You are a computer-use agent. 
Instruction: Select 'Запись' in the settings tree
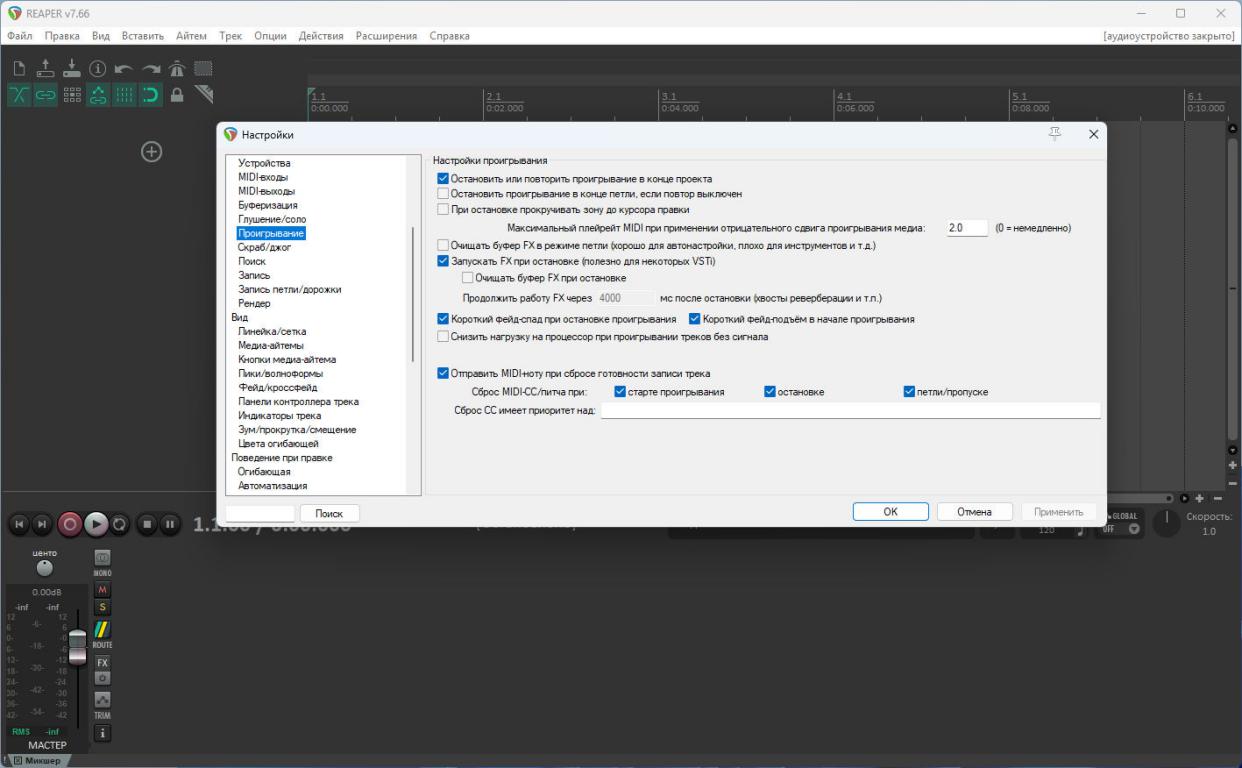tap(253, 275)
